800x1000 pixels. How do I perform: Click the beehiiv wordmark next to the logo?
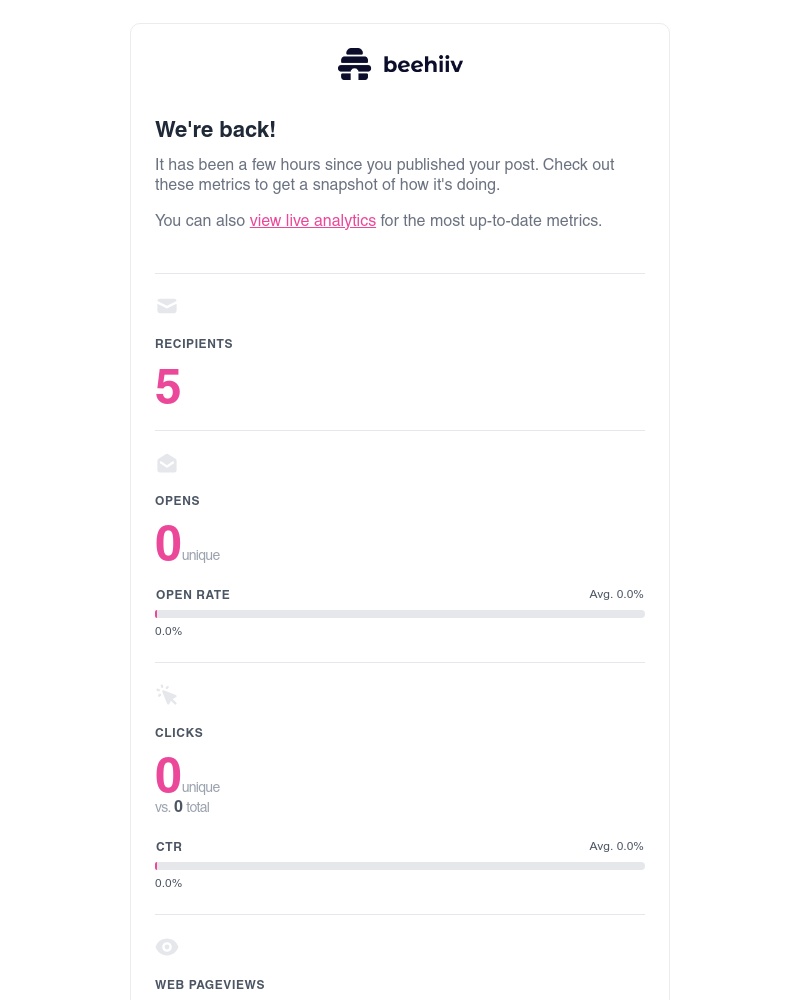click(423, 64)
